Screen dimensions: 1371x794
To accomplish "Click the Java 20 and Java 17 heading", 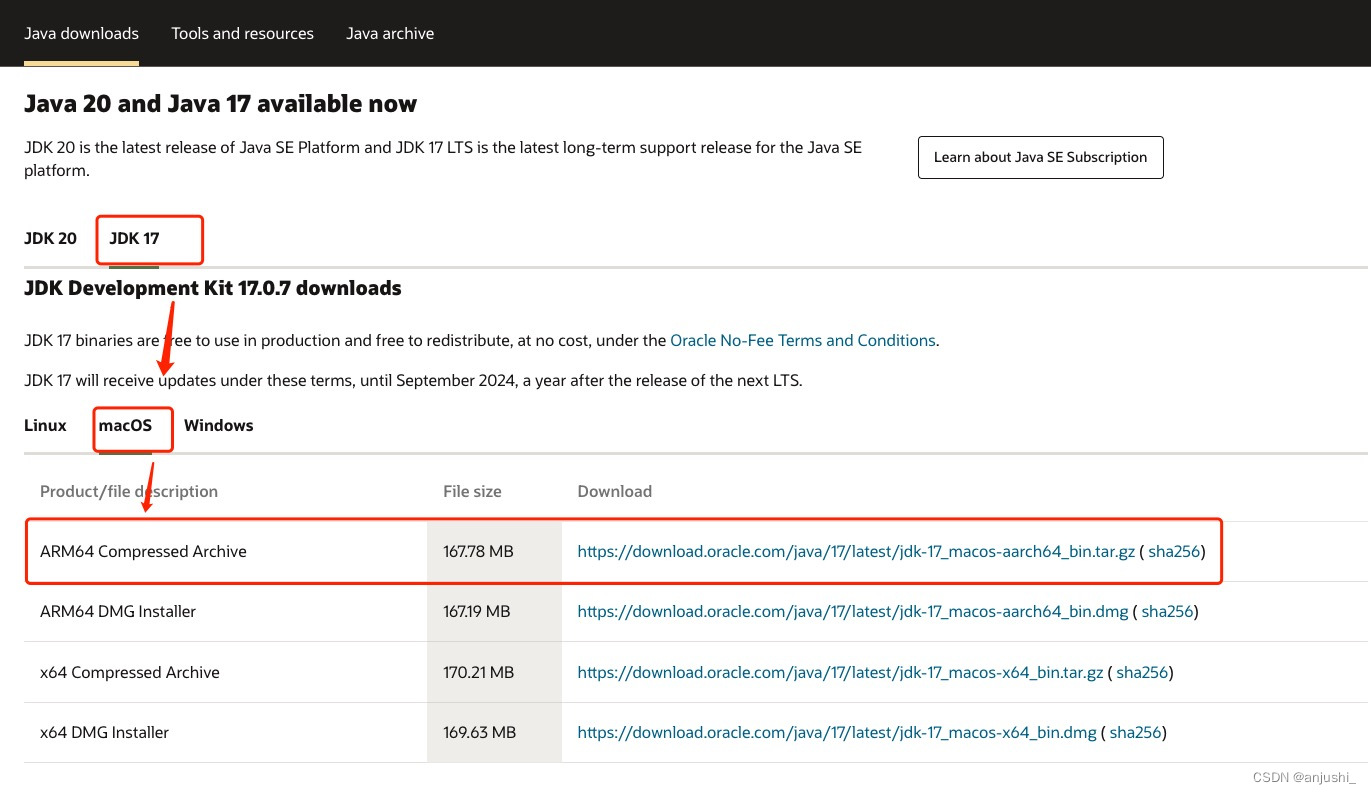I will (x=221, y=103).
